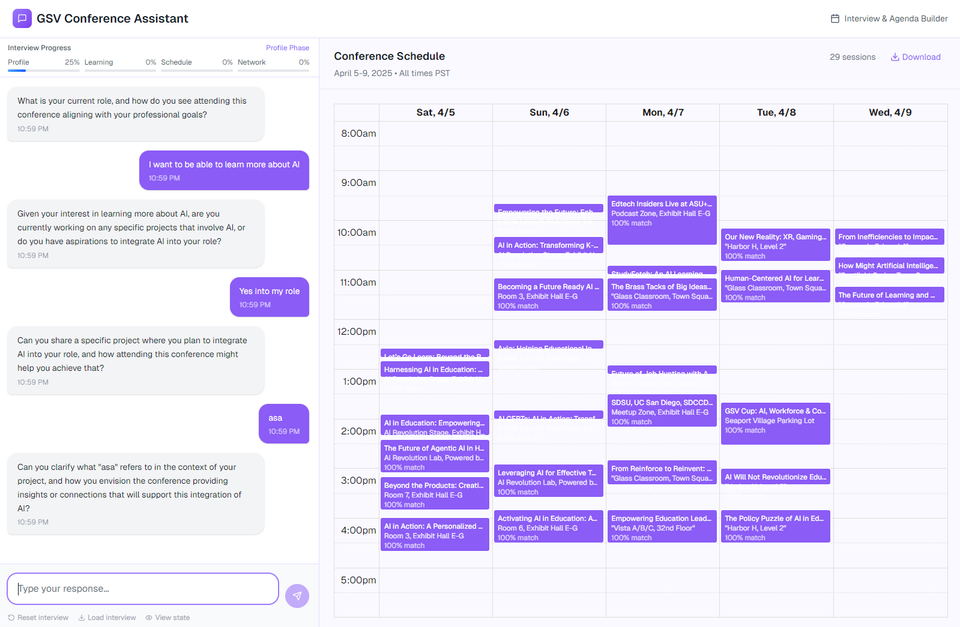Click the View state eye icon
The width and height of the screenshot is (960, 627).
pos(149,617)
